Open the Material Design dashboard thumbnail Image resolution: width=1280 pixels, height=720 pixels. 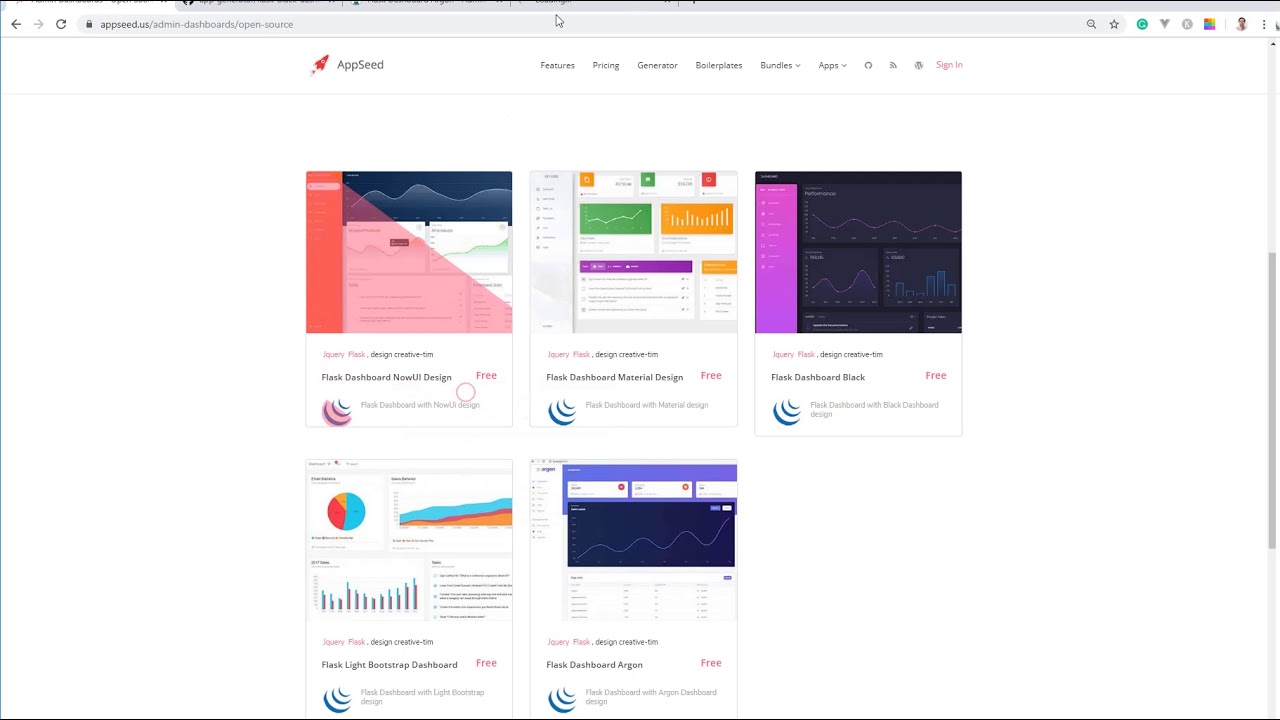coord(634,252)
